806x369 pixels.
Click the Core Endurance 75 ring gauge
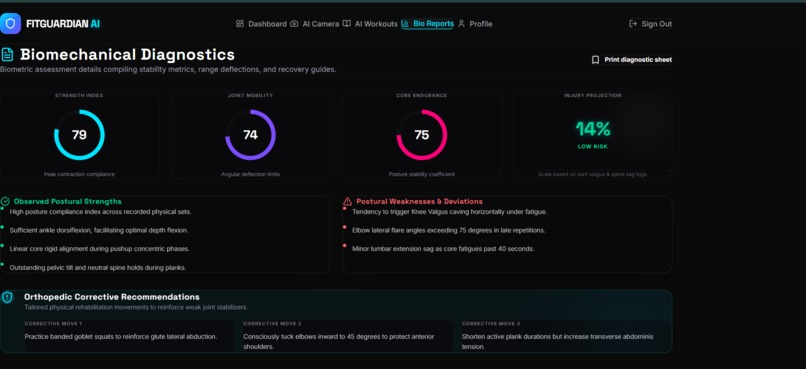[422, 135]
